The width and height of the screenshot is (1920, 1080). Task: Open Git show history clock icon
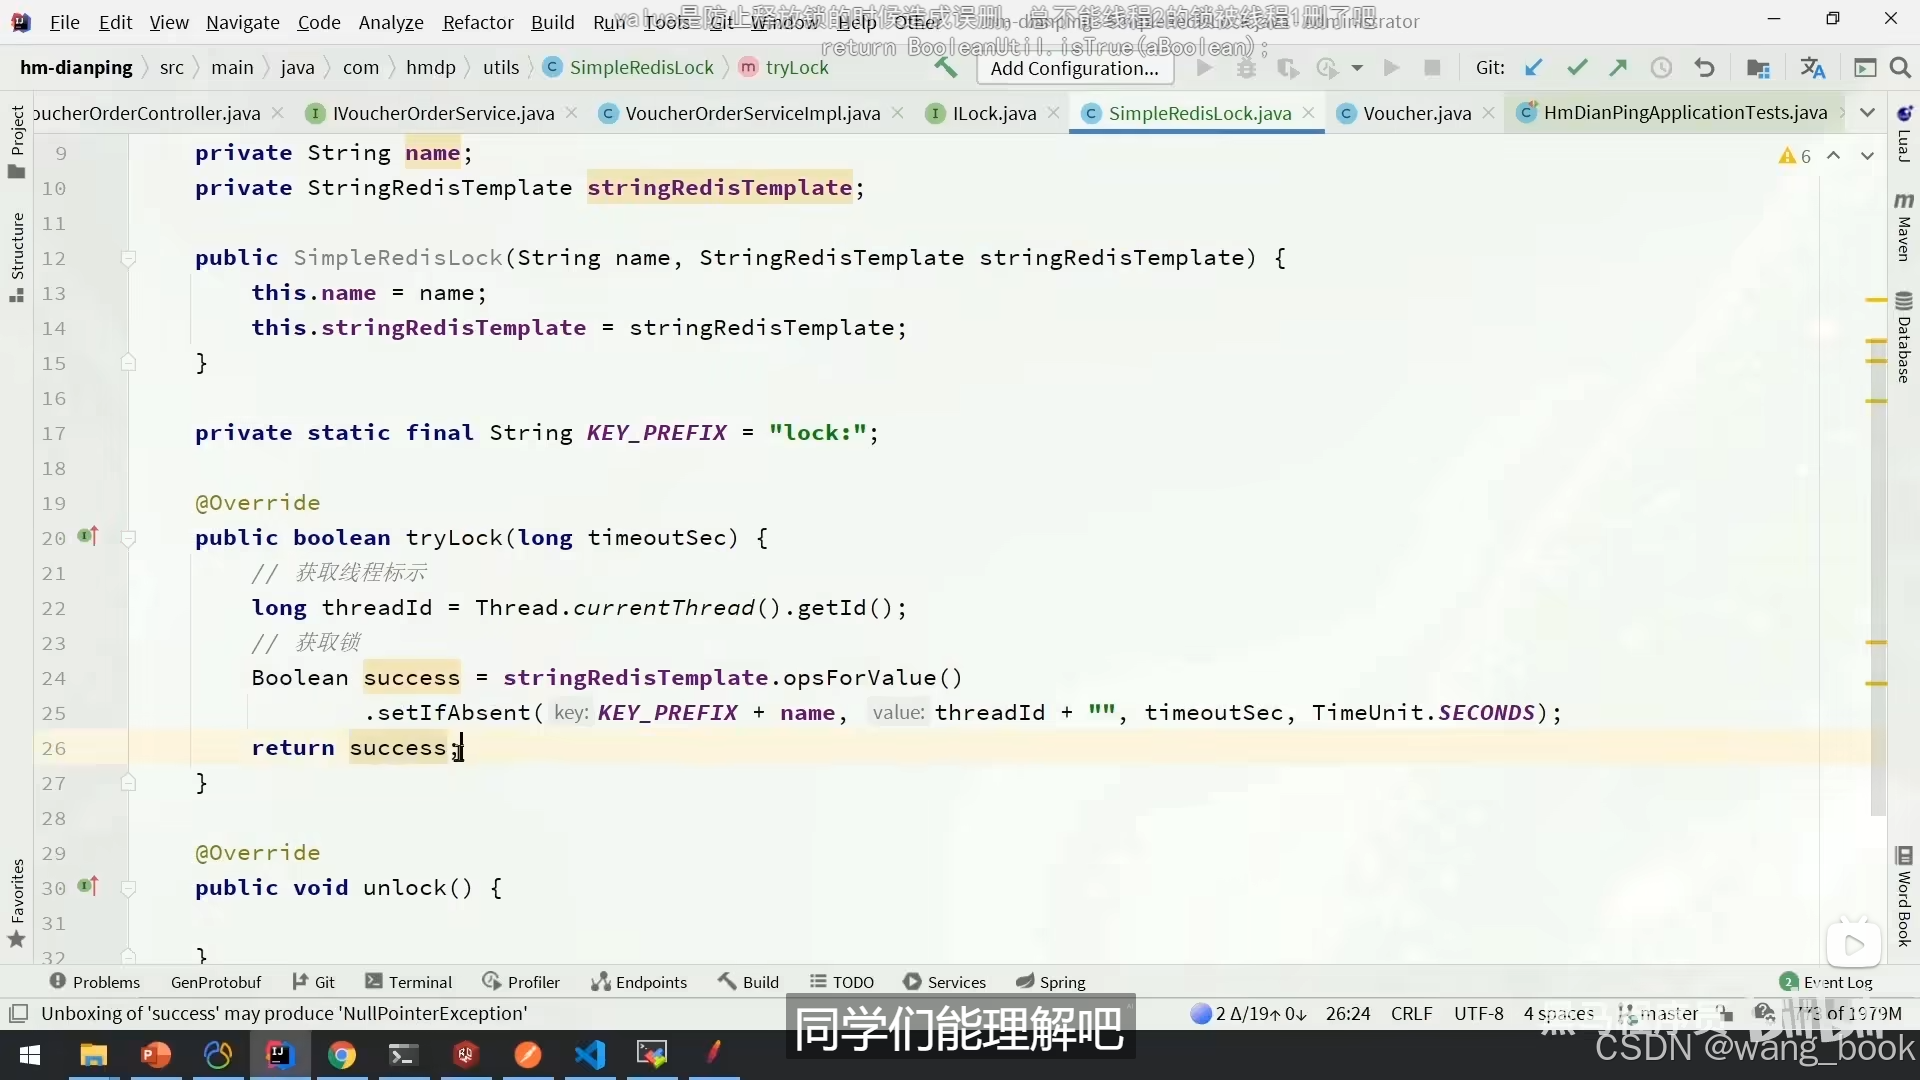(1661, 68)
